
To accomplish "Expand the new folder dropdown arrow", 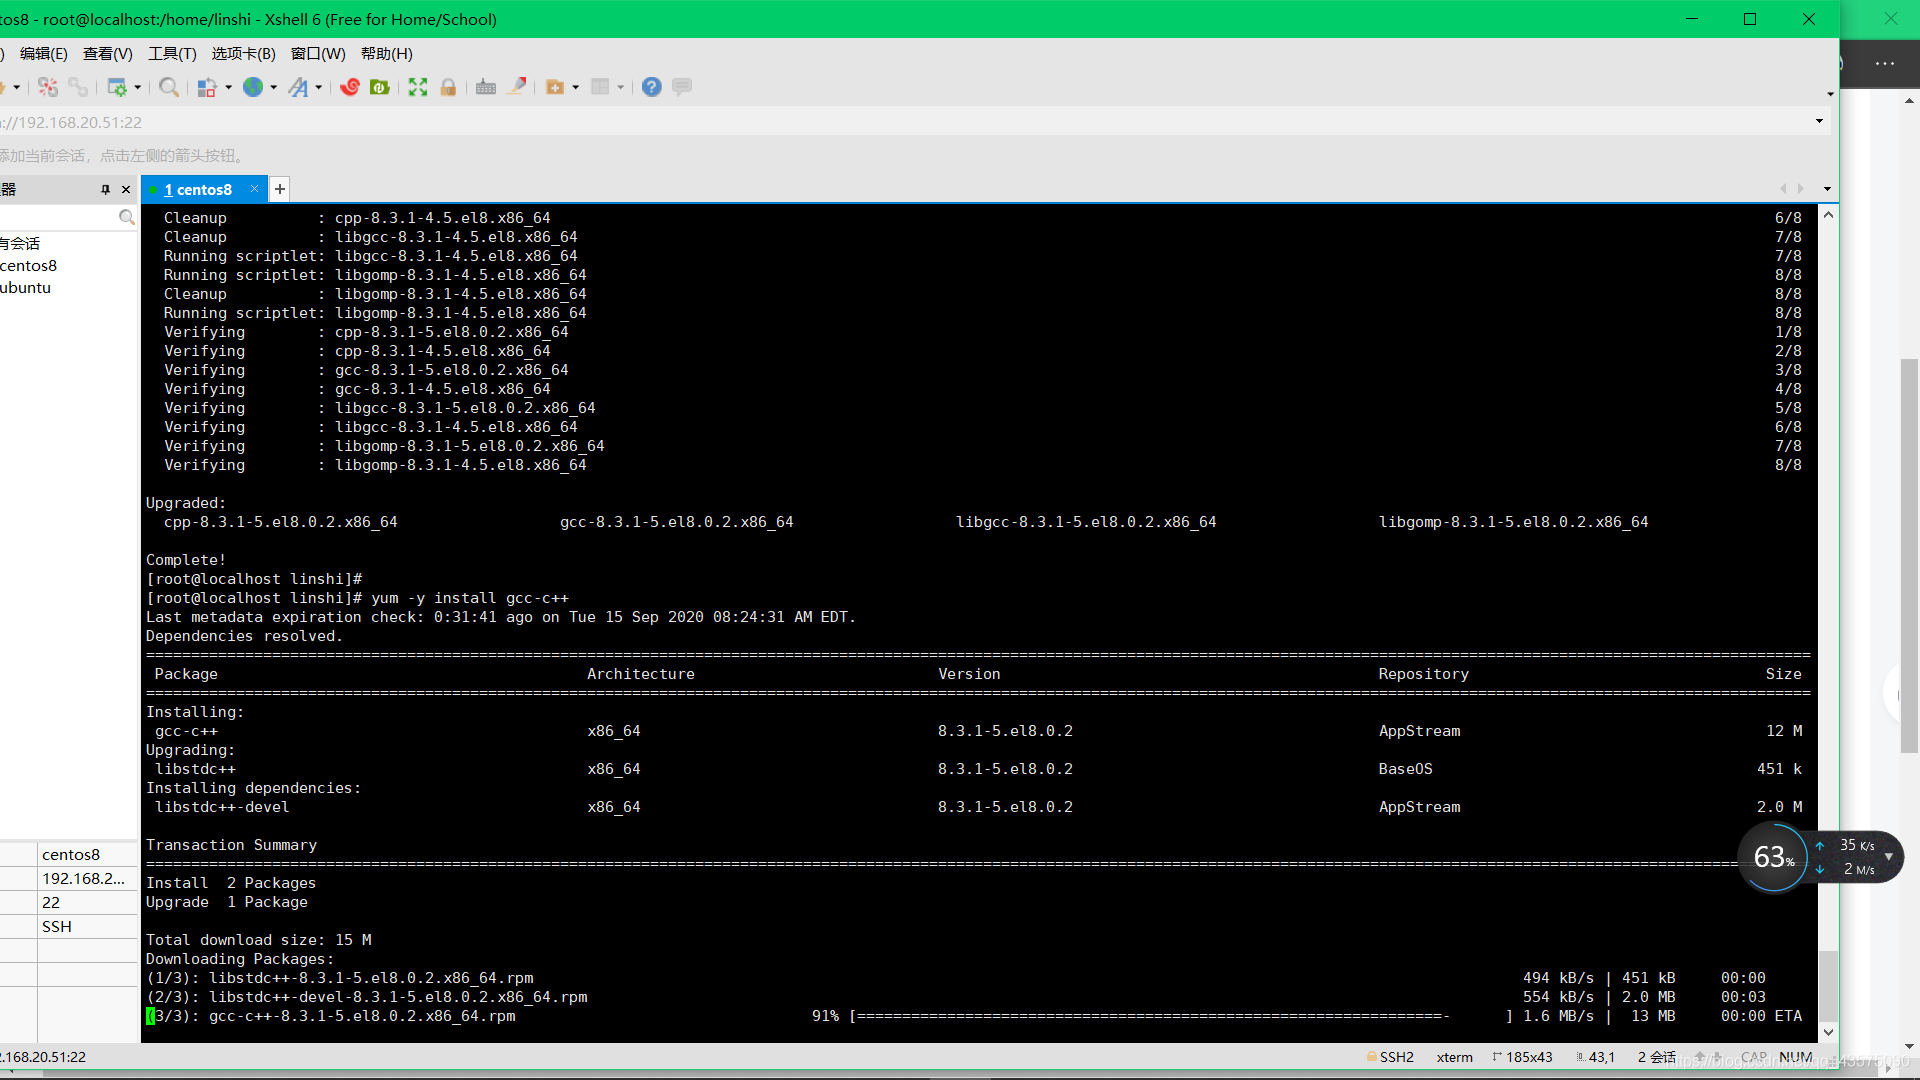I will click(576, 87).
